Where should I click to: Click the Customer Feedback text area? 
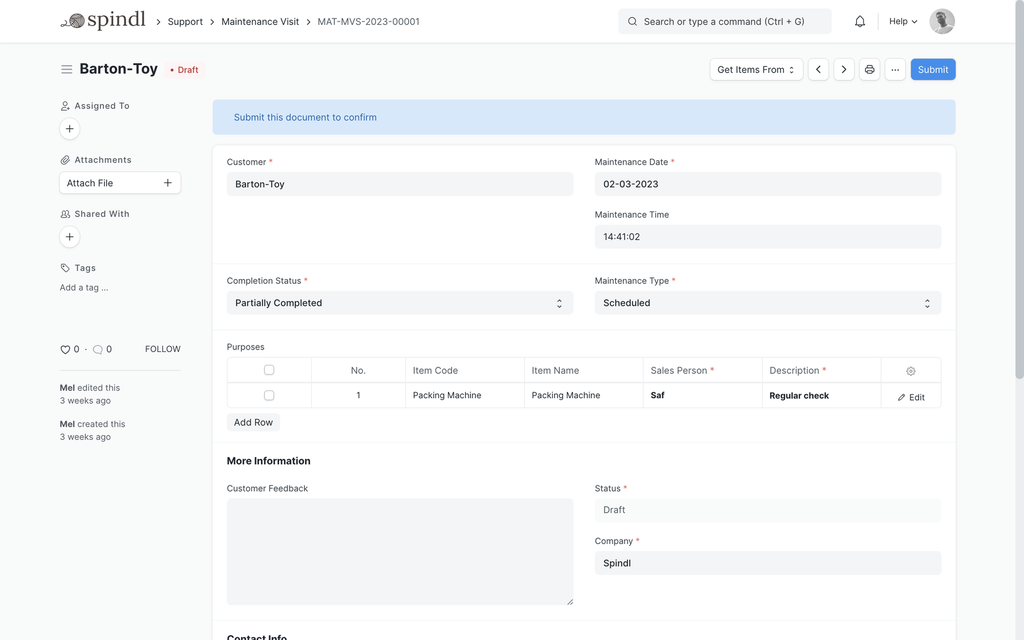399,551
